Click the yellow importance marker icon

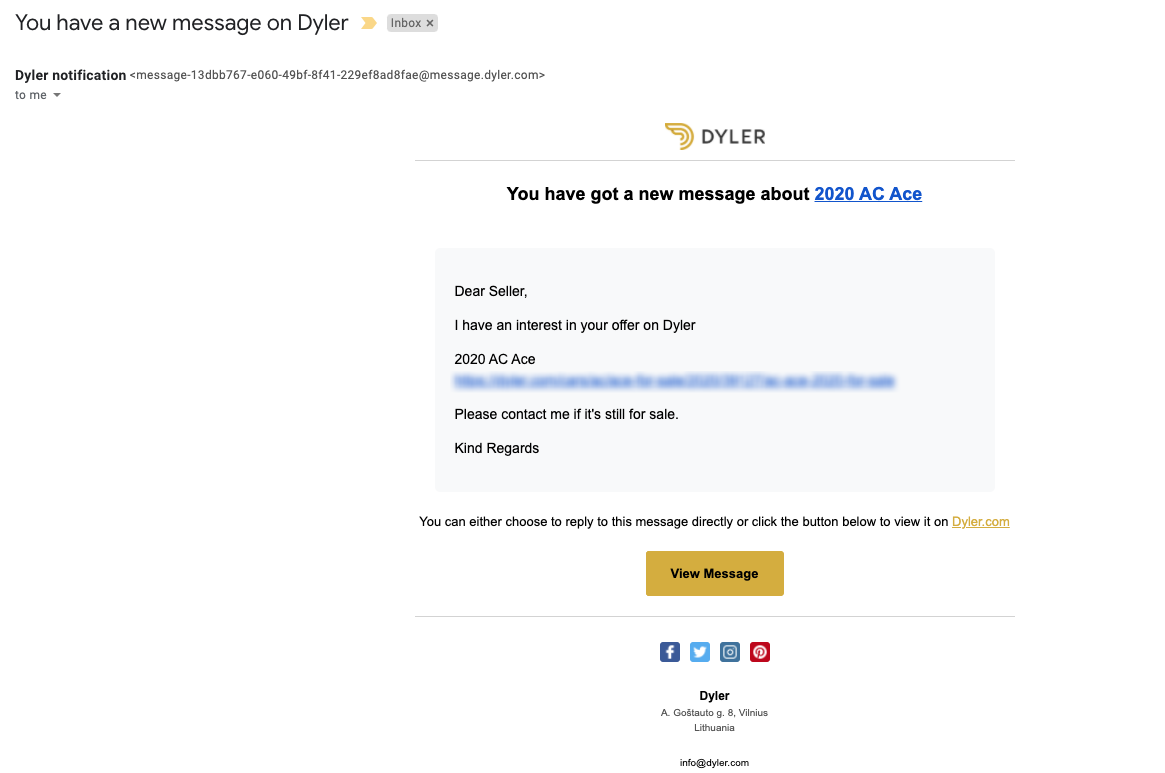click(x=369, y=23)
